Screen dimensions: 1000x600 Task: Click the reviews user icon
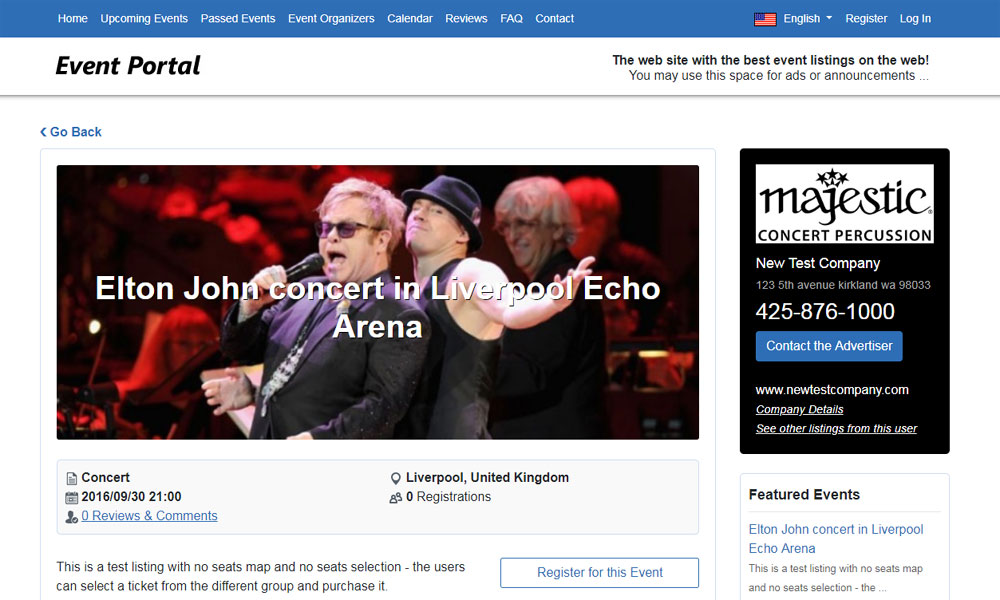point(71,516)
